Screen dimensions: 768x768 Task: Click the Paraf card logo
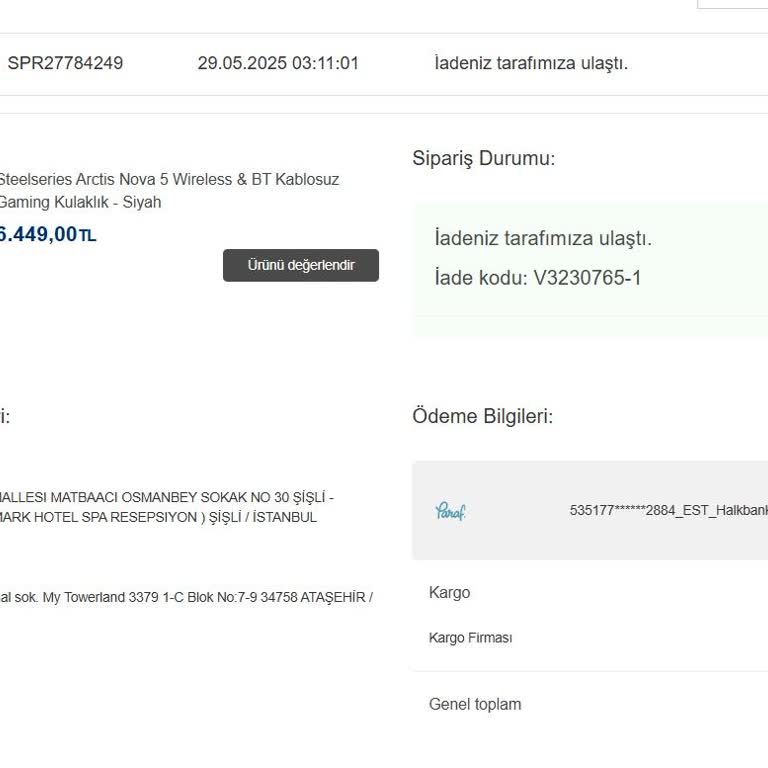pos(451,511)
